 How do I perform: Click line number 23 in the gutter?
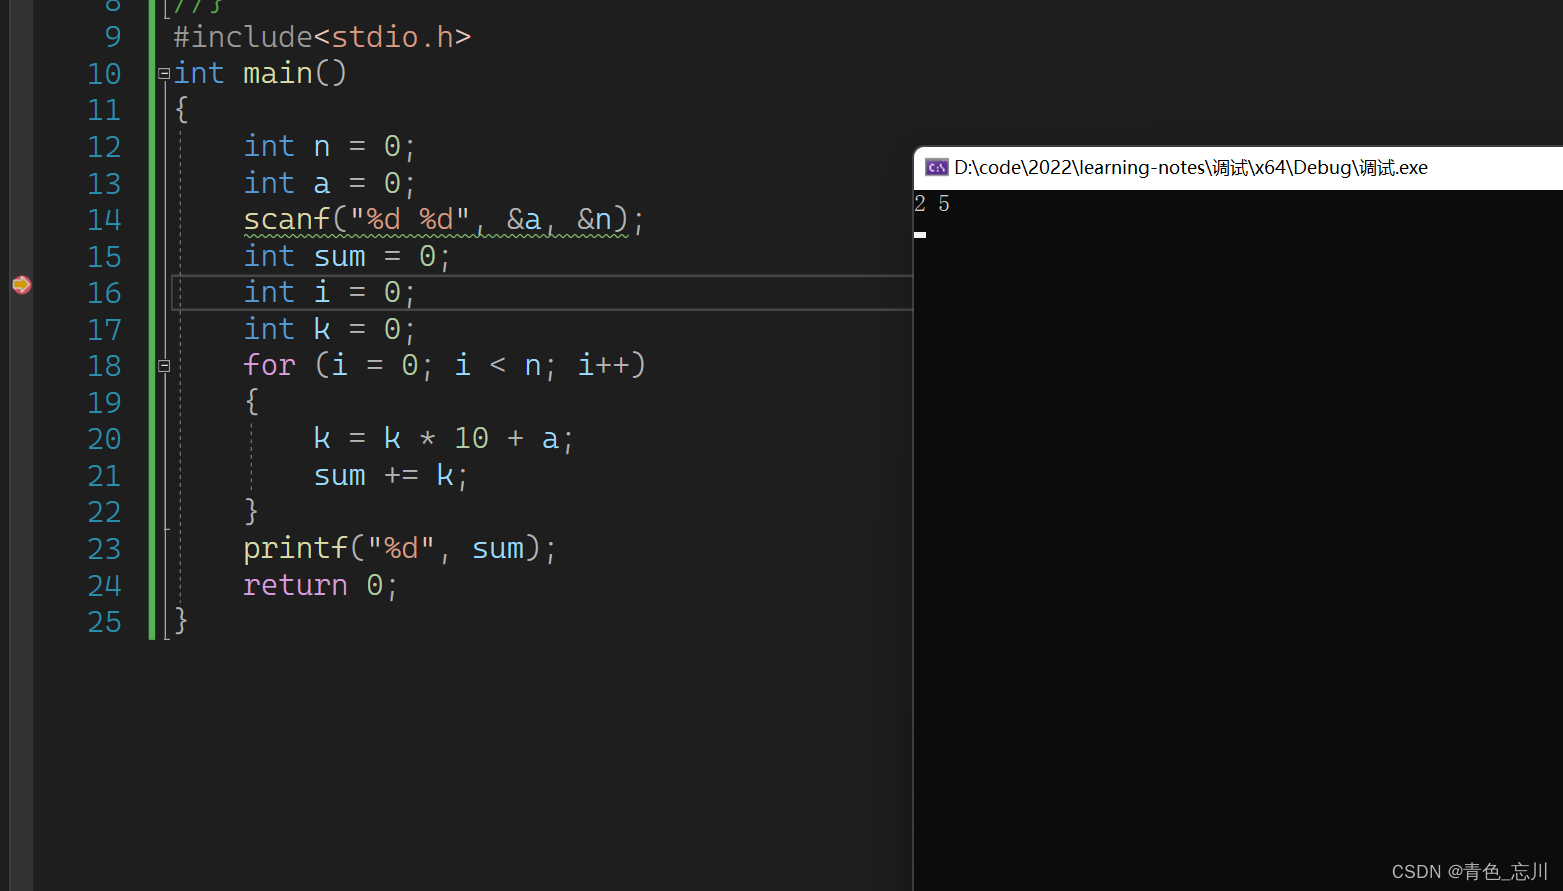click(104, 549)
